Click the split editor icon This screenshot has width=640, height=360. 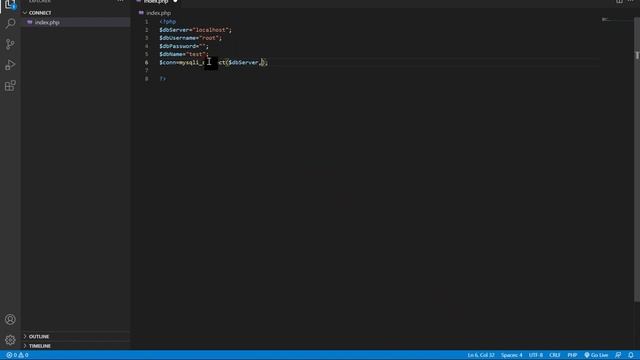[x=619, y=1]
